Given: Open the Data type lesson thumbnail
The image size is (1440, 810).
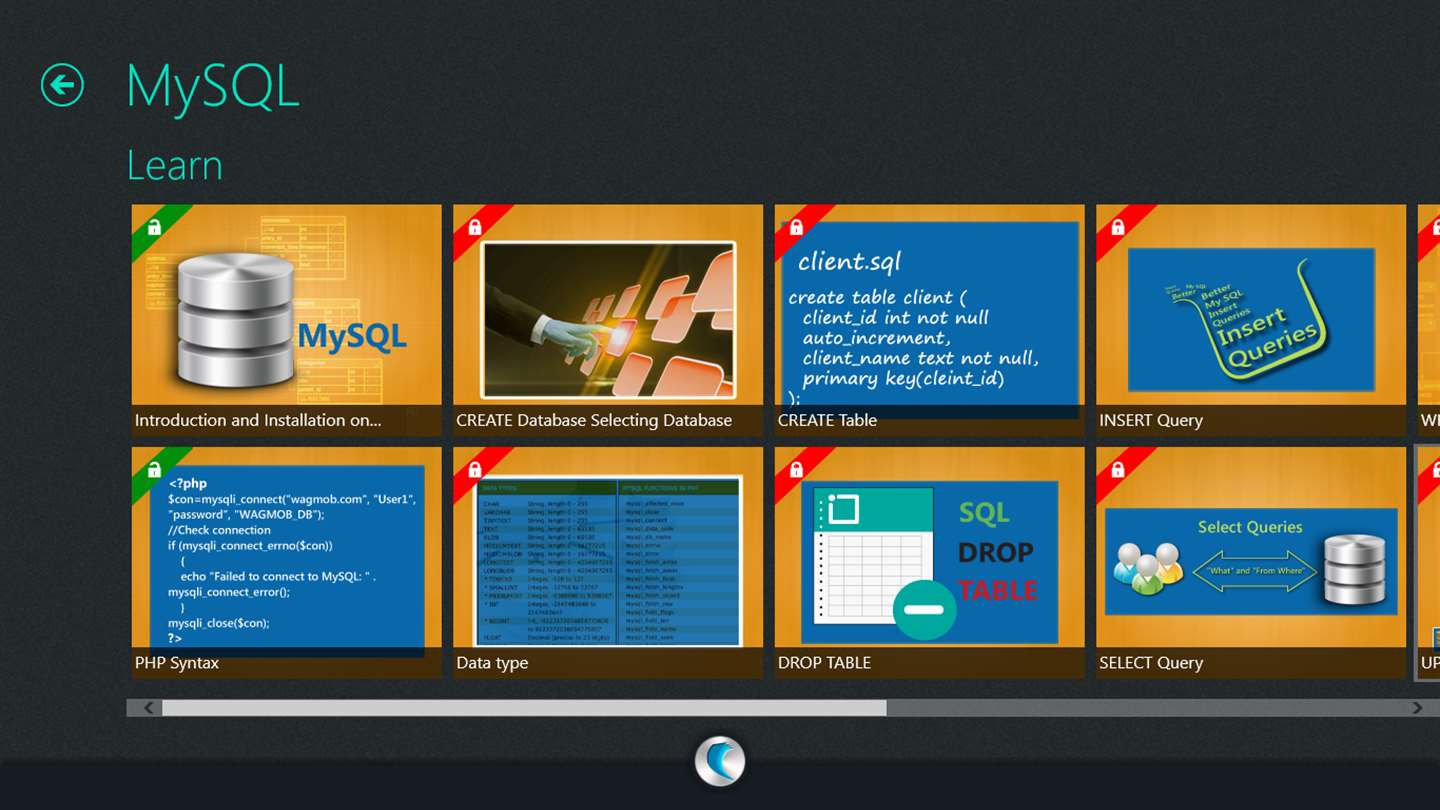Looking at the screenshot, I should pyautogui.click(x=608, y=562).
